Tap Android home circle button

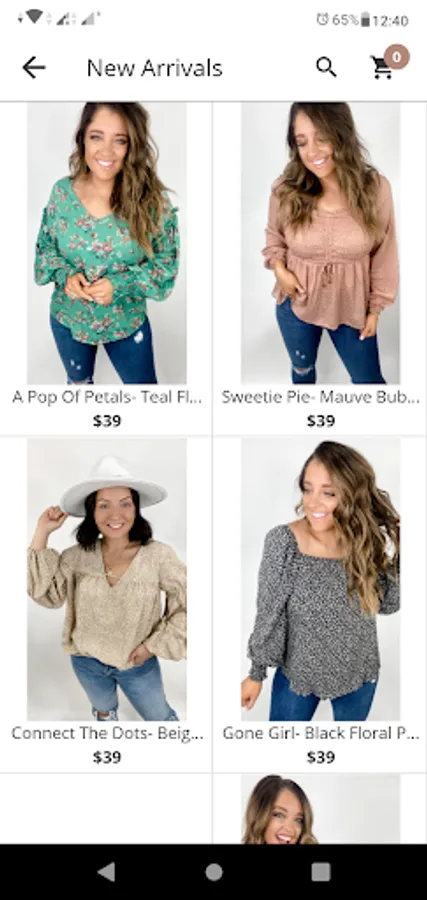(214, 872)
